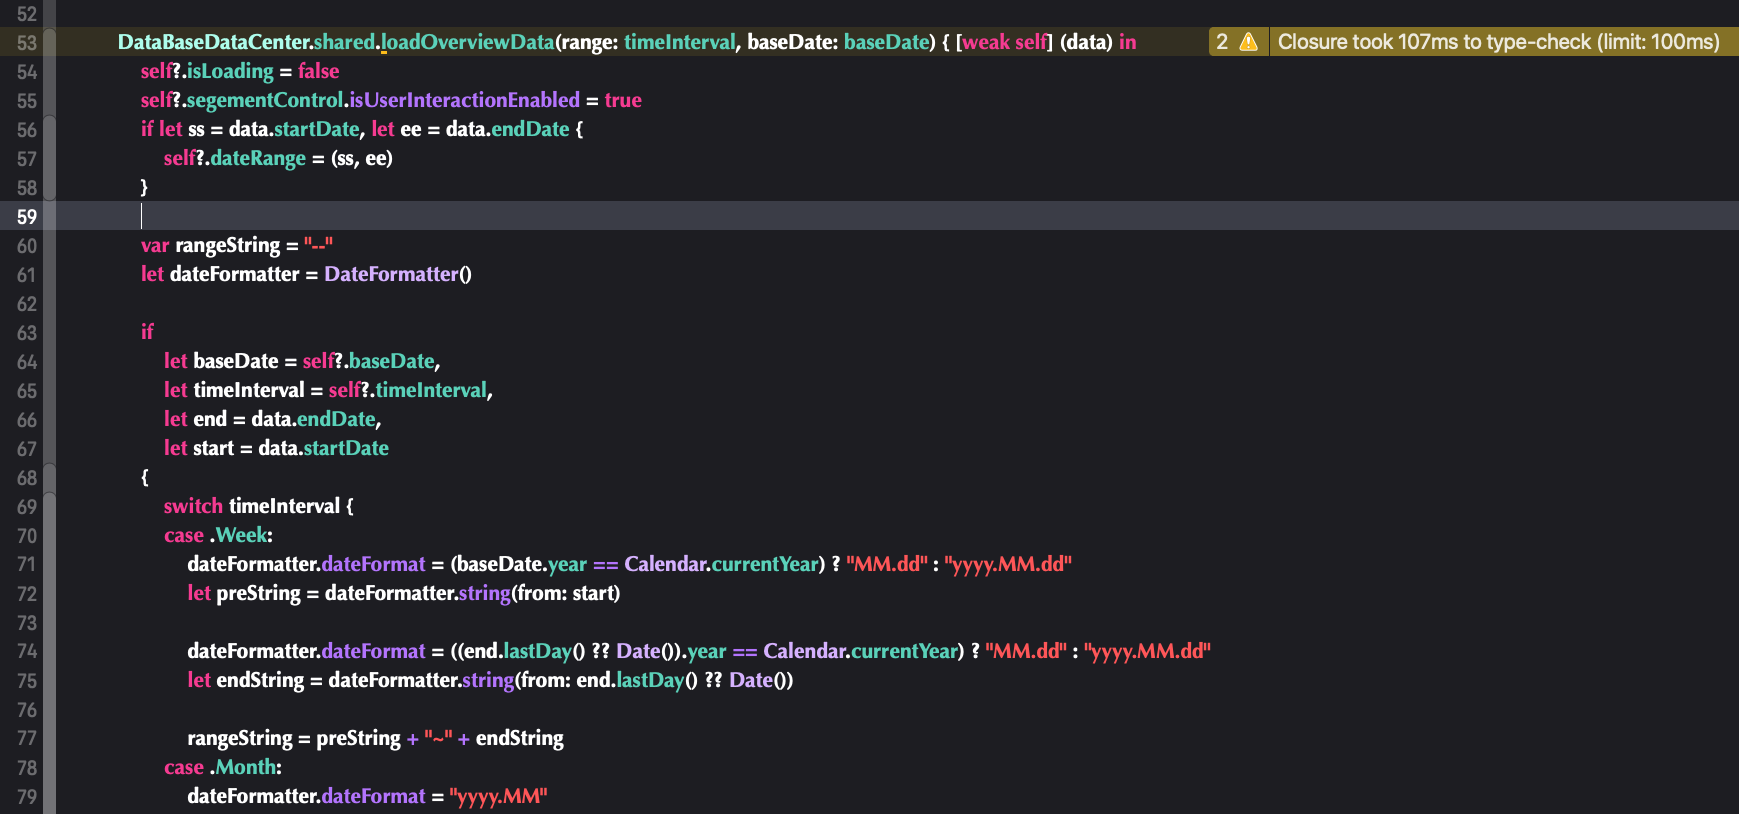The width and height of the screenshot is (1739, 814).
Task: Click DataBaseDataCenter in line 53
Action: (x=214, y=42)
